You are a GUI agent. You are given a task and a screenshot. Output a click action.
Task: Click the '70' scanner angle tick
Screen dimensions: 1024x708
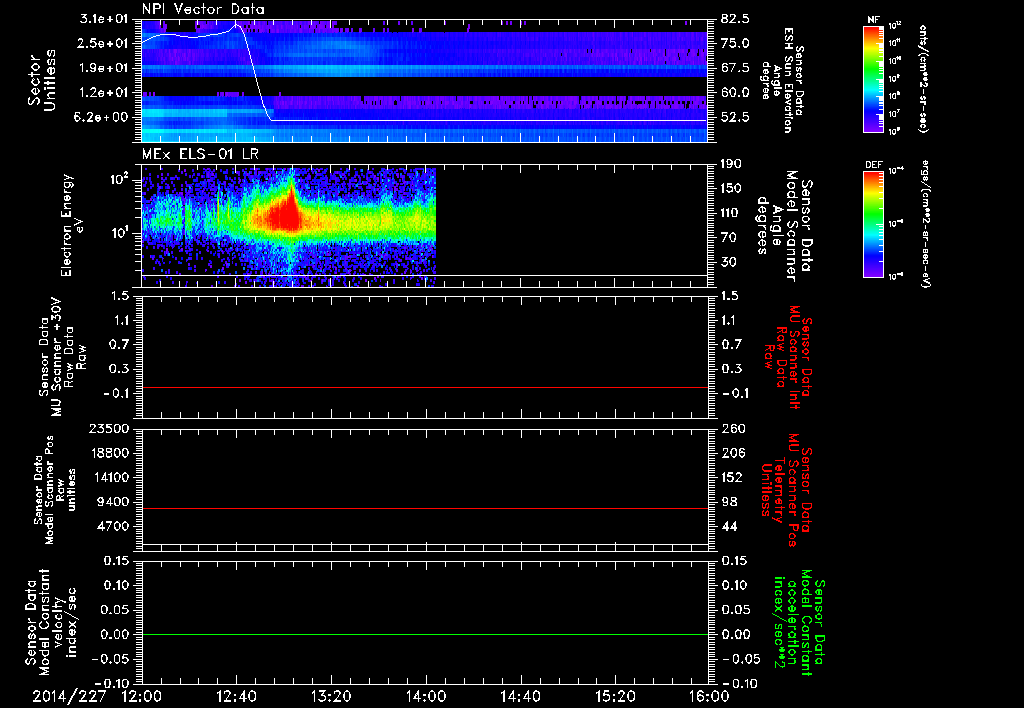[x=729, y=238]
